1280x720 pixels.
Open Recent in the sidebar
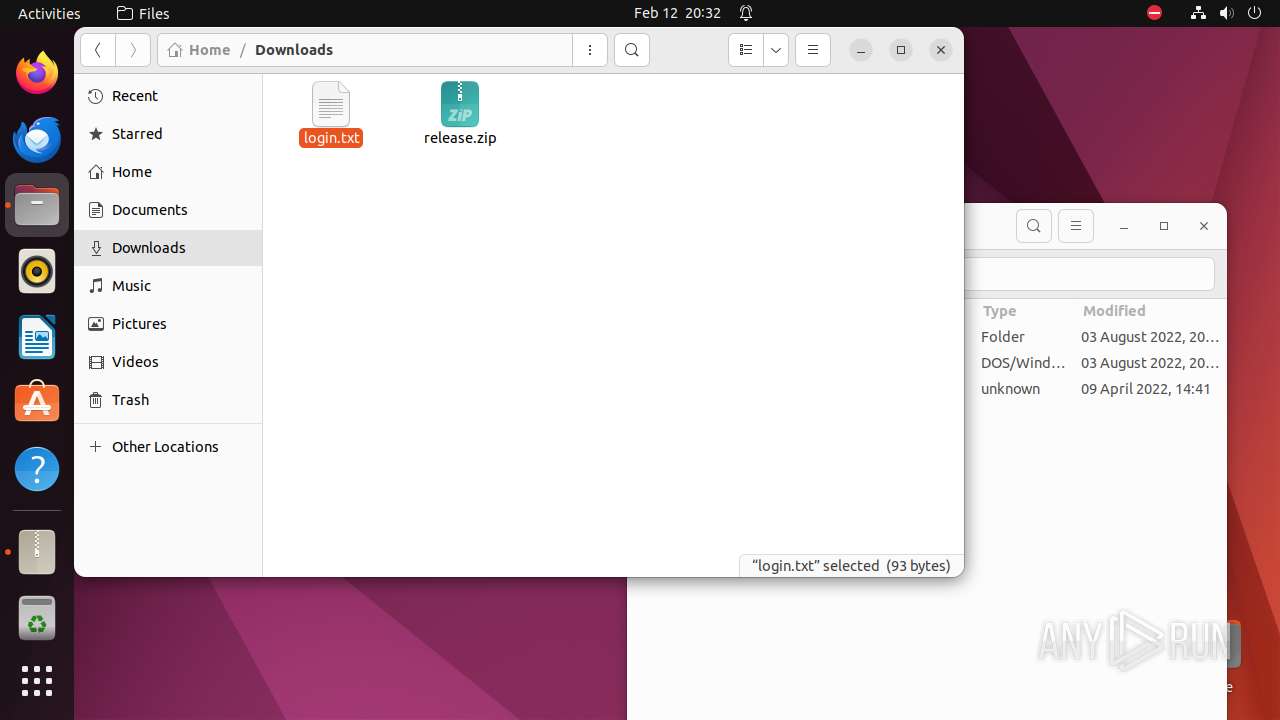pyautogui.click(x=168, y=96)
